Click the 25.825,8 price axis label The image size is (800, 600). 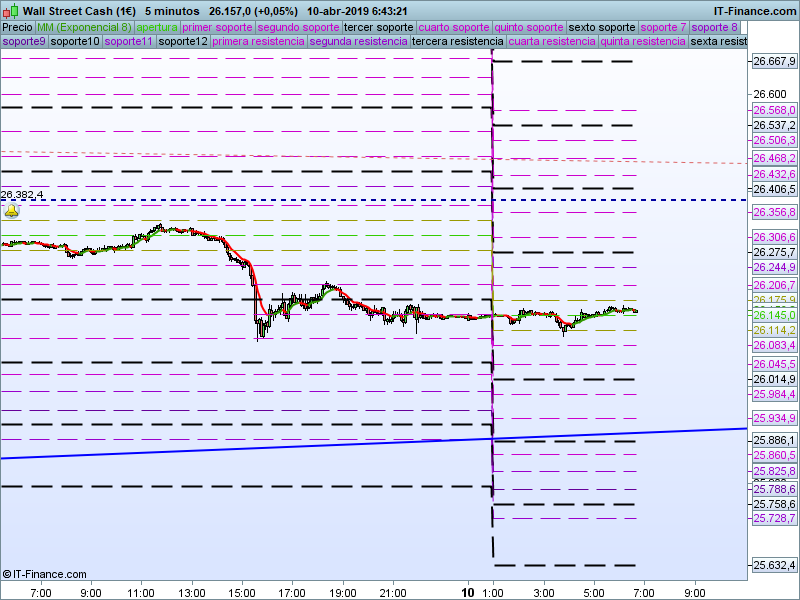774,471
